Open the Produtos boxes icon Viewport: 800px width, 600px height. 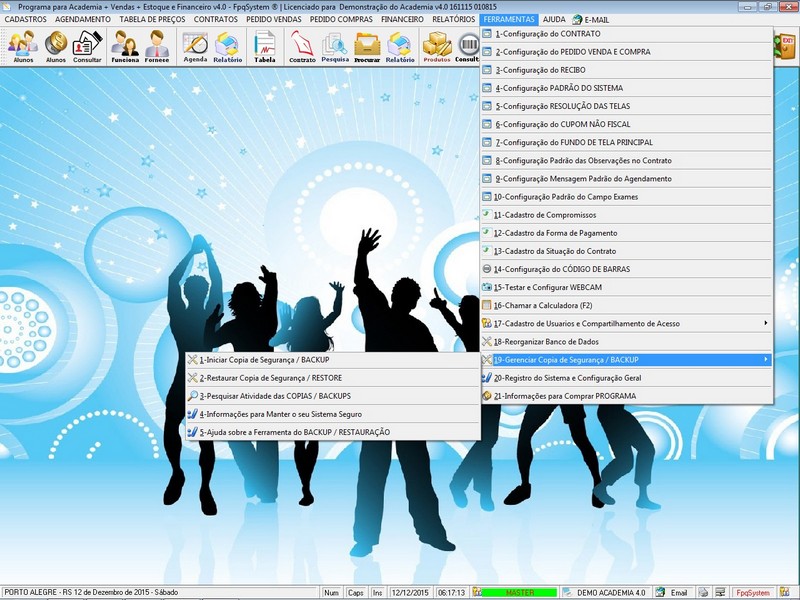pos(437,46)
